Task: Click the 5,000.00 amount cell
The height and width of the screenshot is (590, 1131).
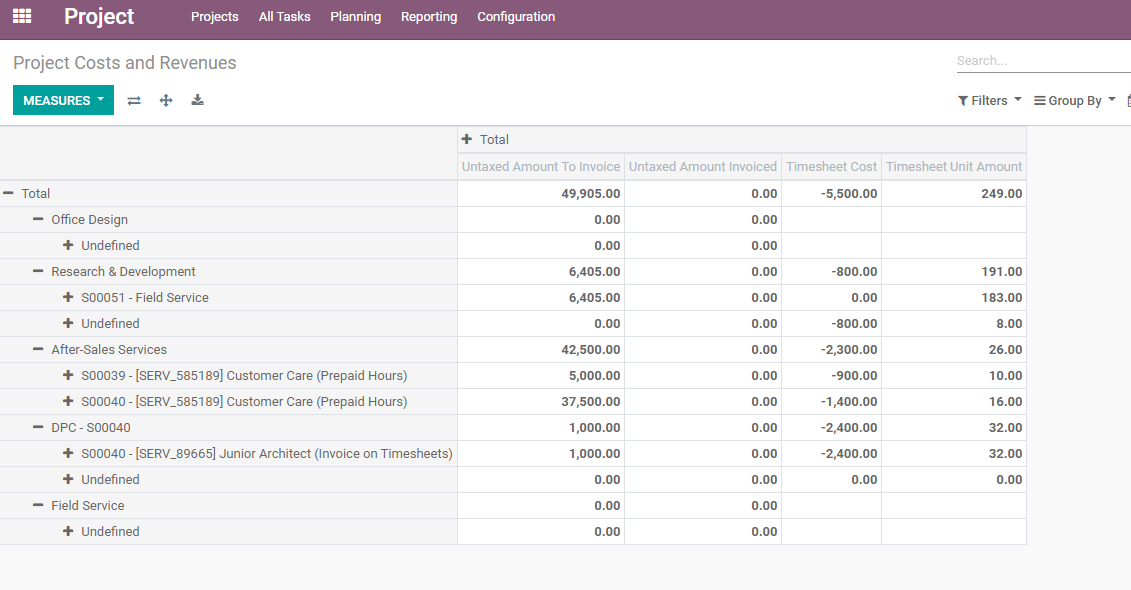Action: click(x=541, y=375)
